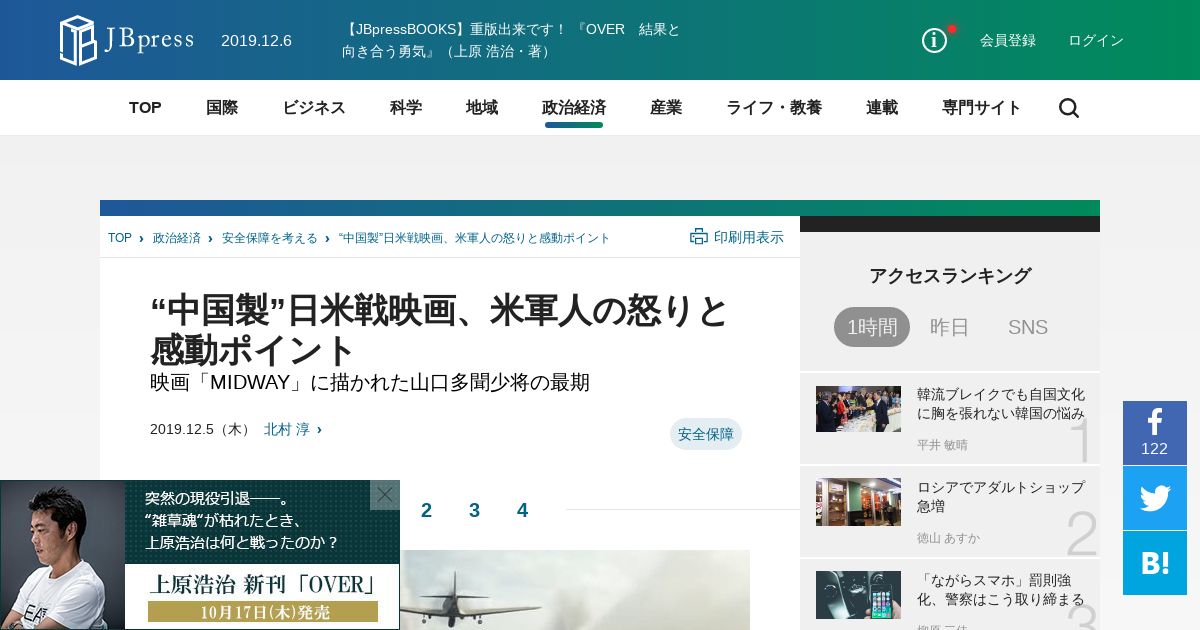Go to 政治経済 breadcrumb link
1200x630 pixels.
[x=177, y=238]
